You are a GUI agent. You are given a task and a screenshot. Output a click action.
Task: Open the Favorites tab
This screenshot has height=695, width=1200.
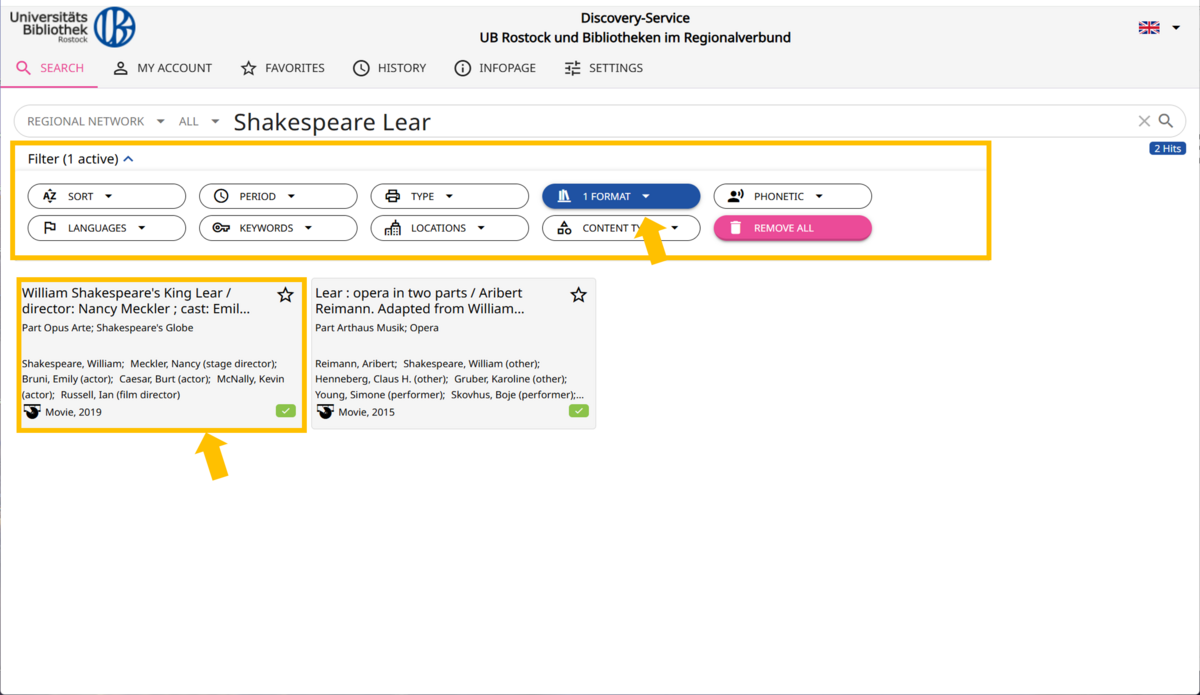click(283, 68)
